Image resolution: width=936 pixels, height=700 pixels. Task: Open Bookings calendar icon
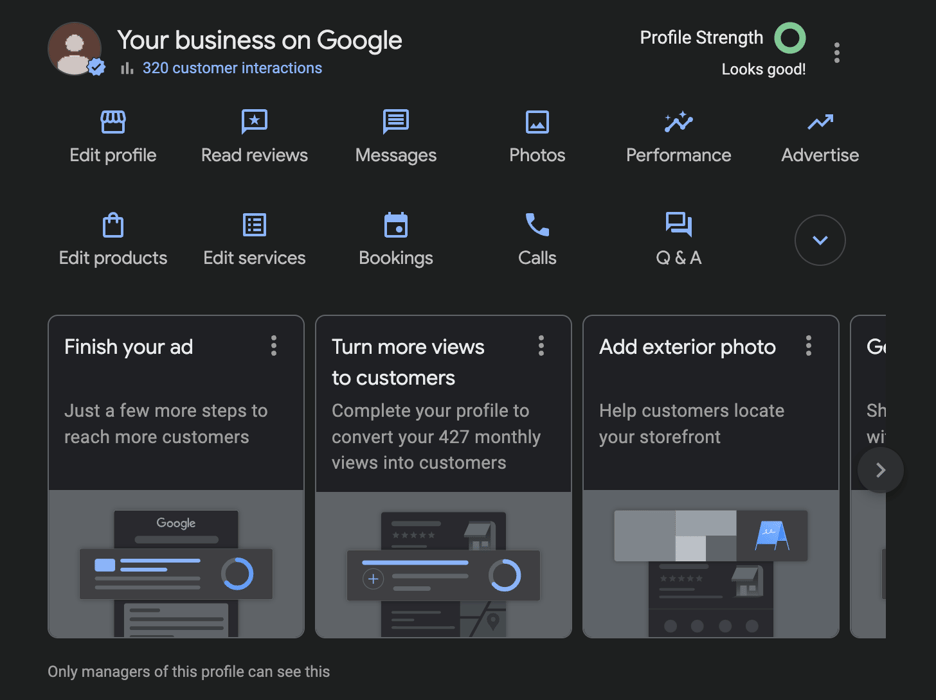(x=396, y=225)
